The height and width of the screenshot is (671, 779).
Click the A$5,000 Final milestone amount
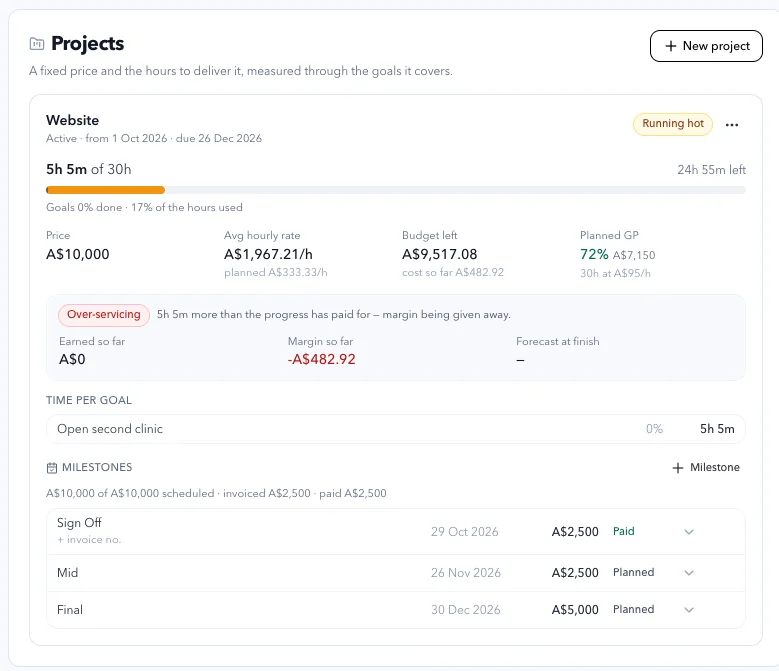575,609
